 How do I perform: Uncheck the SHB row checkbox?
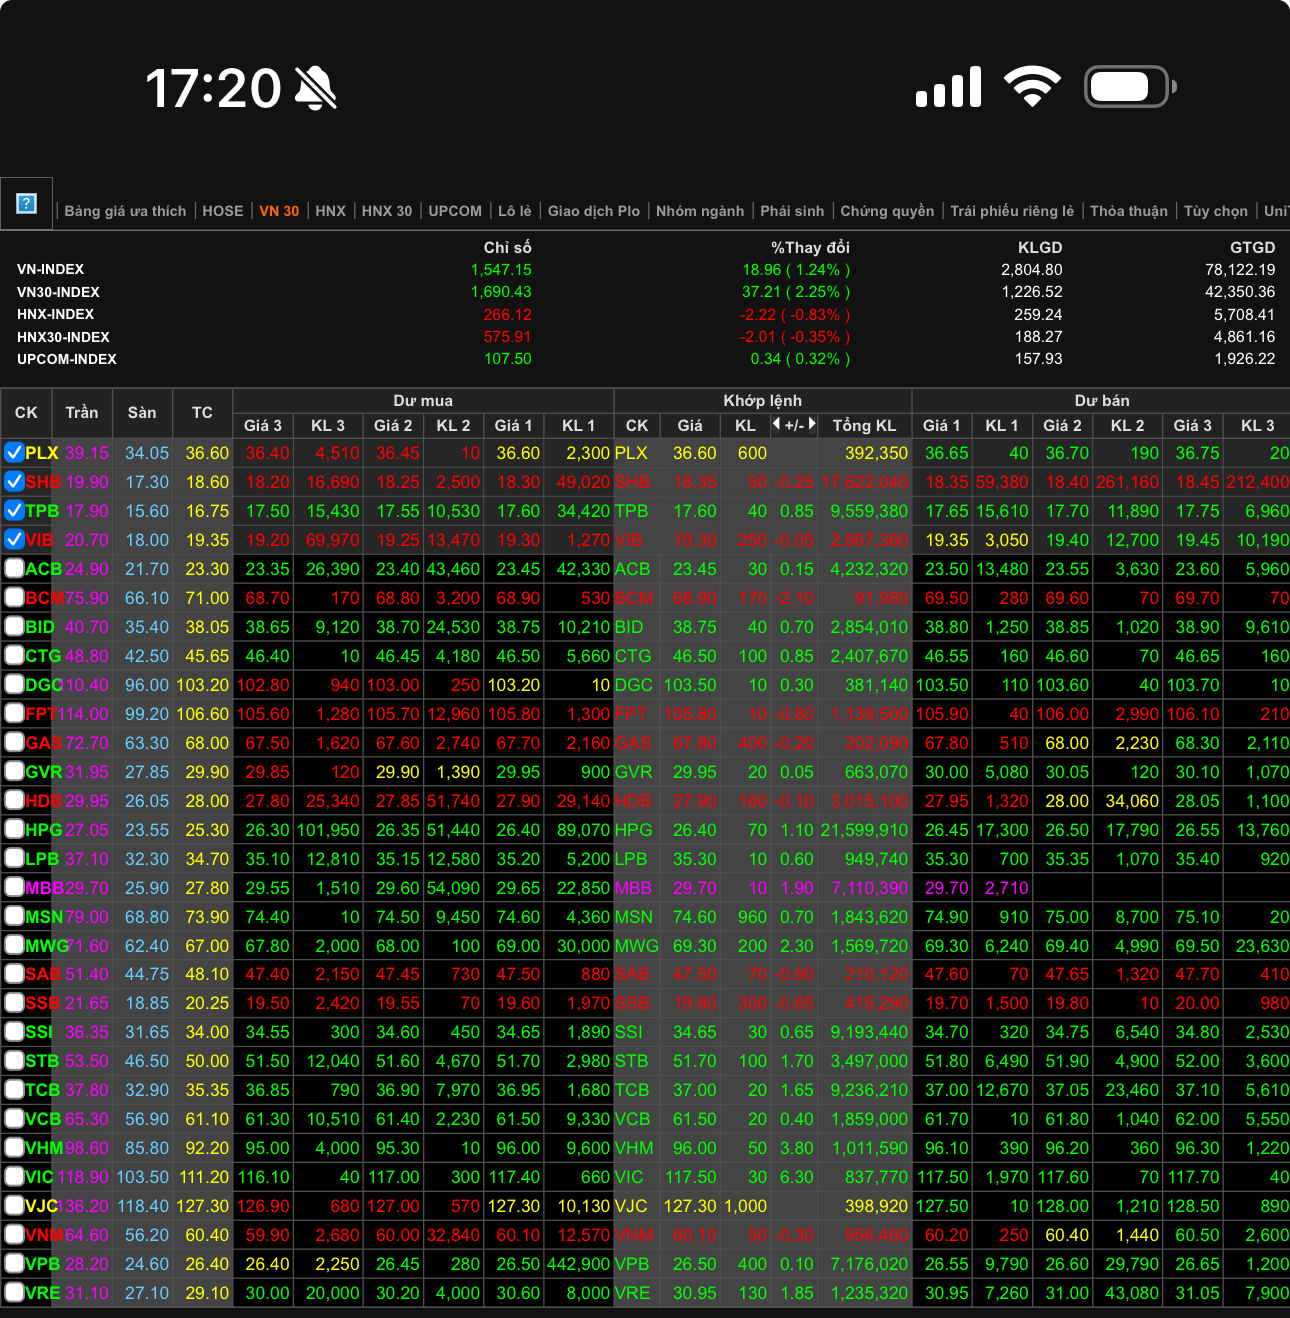coord(14,481)
